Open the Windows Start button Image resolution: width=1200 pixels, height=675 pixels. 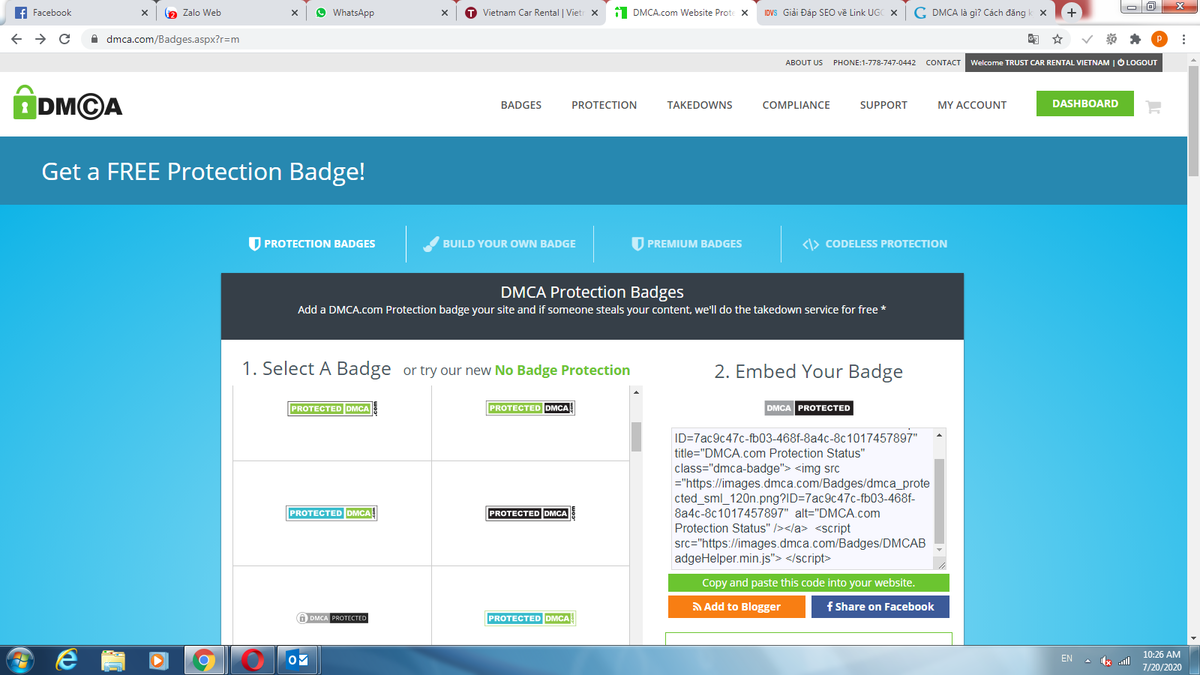point(20,660)
